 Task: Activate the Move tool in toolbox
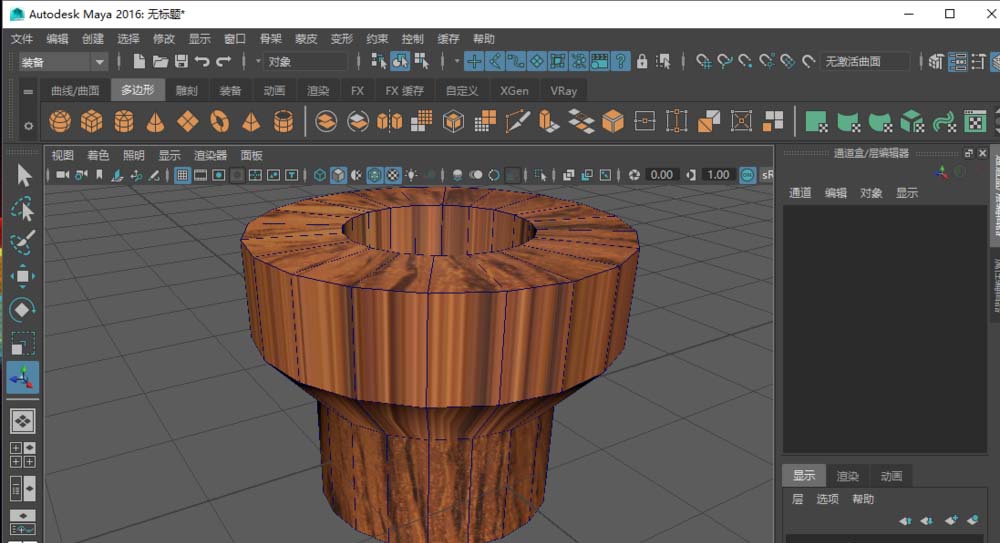(23, 277)
